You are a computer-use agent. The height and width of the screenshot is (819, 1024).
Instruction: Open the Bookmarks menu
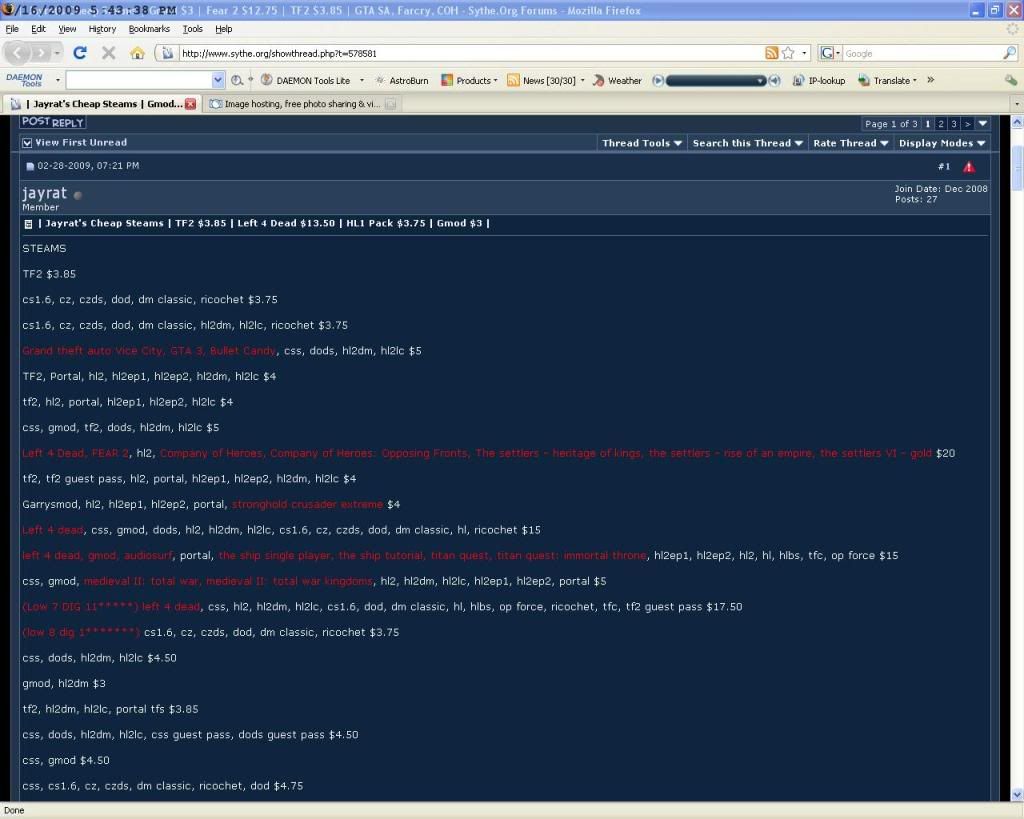tap(149, 29)
